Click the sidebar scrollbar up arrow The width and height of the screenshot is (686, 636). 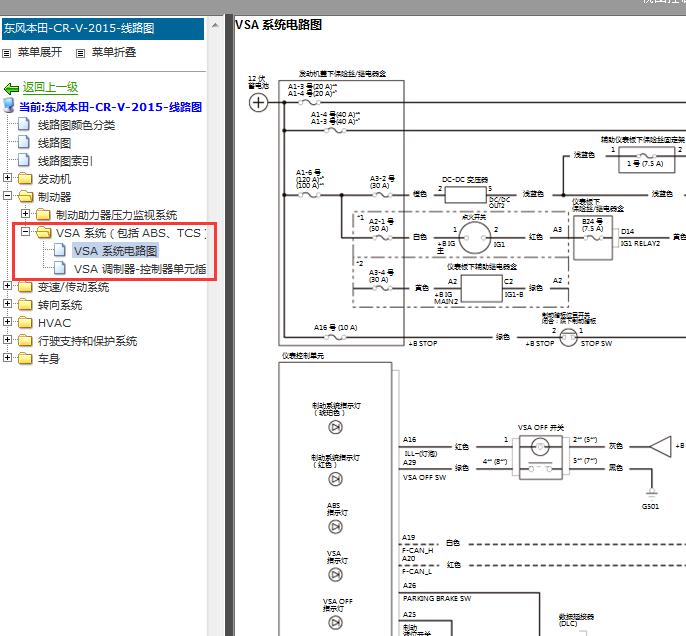point(215,25)
